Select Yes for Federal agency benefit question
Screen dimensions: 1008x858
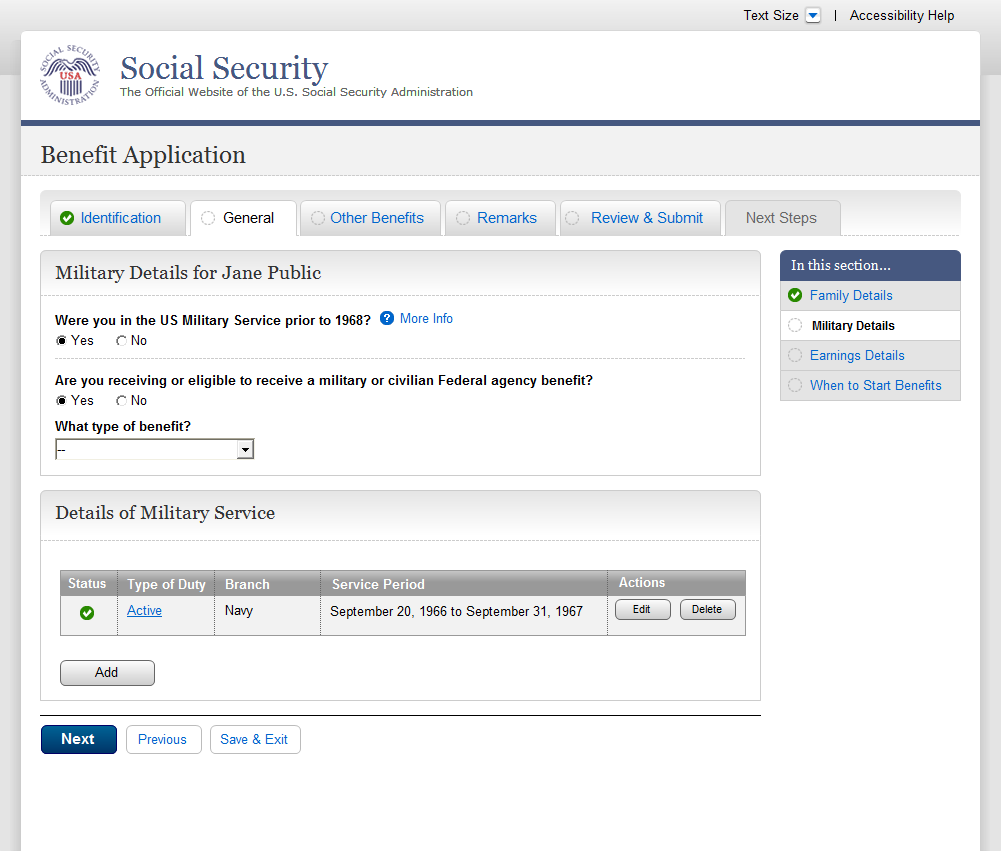click(62, 401)
